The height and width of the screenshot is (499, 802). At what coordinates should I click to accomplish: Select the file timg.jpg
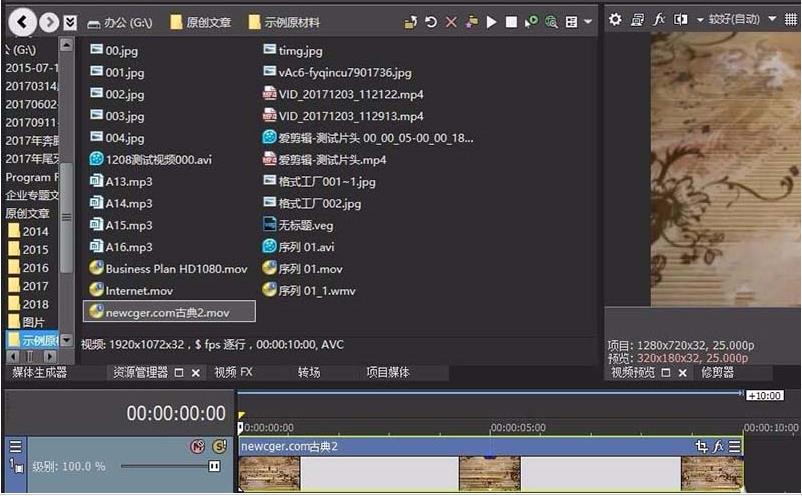[x=293, y=50]
